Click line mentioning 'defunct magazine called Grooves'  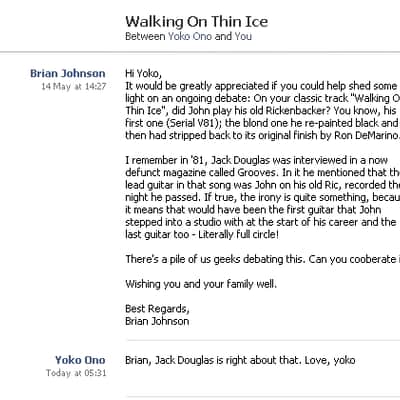[262, 173]
